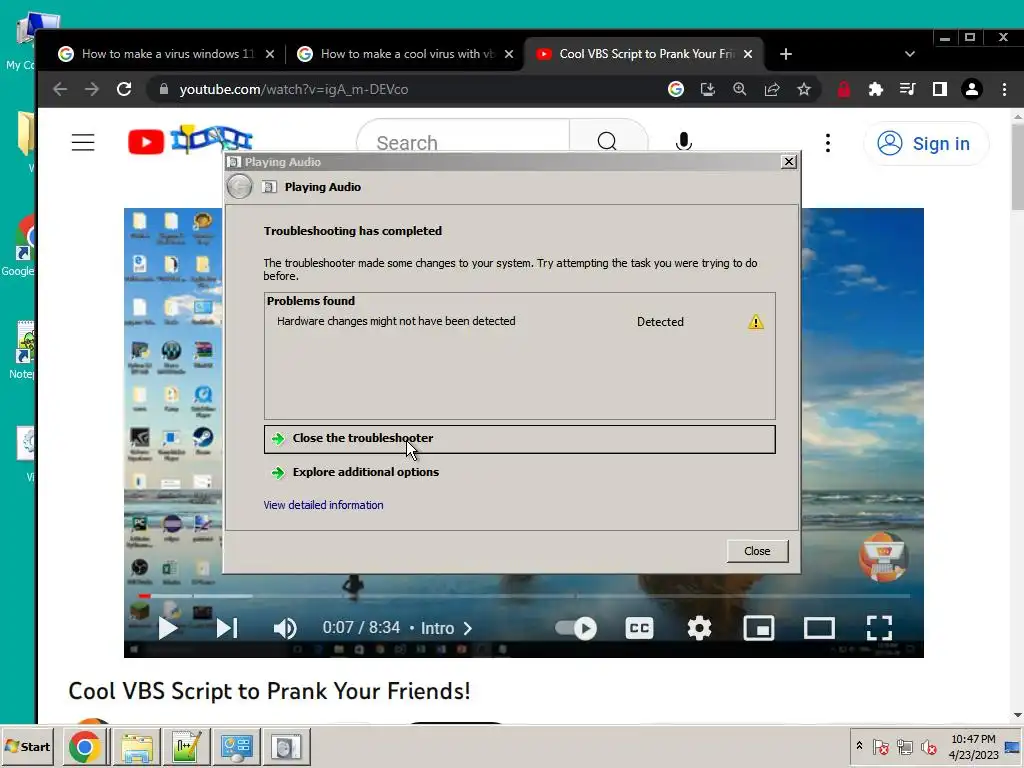Close the 'Cool VBS Script' tab

(748, 54)
